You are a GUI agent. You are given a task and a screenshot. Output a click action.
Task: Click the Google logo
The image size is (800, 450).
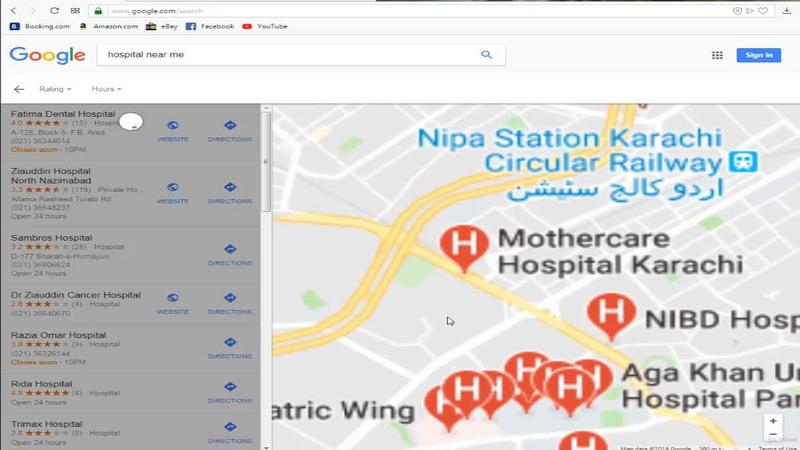point(47,55)
